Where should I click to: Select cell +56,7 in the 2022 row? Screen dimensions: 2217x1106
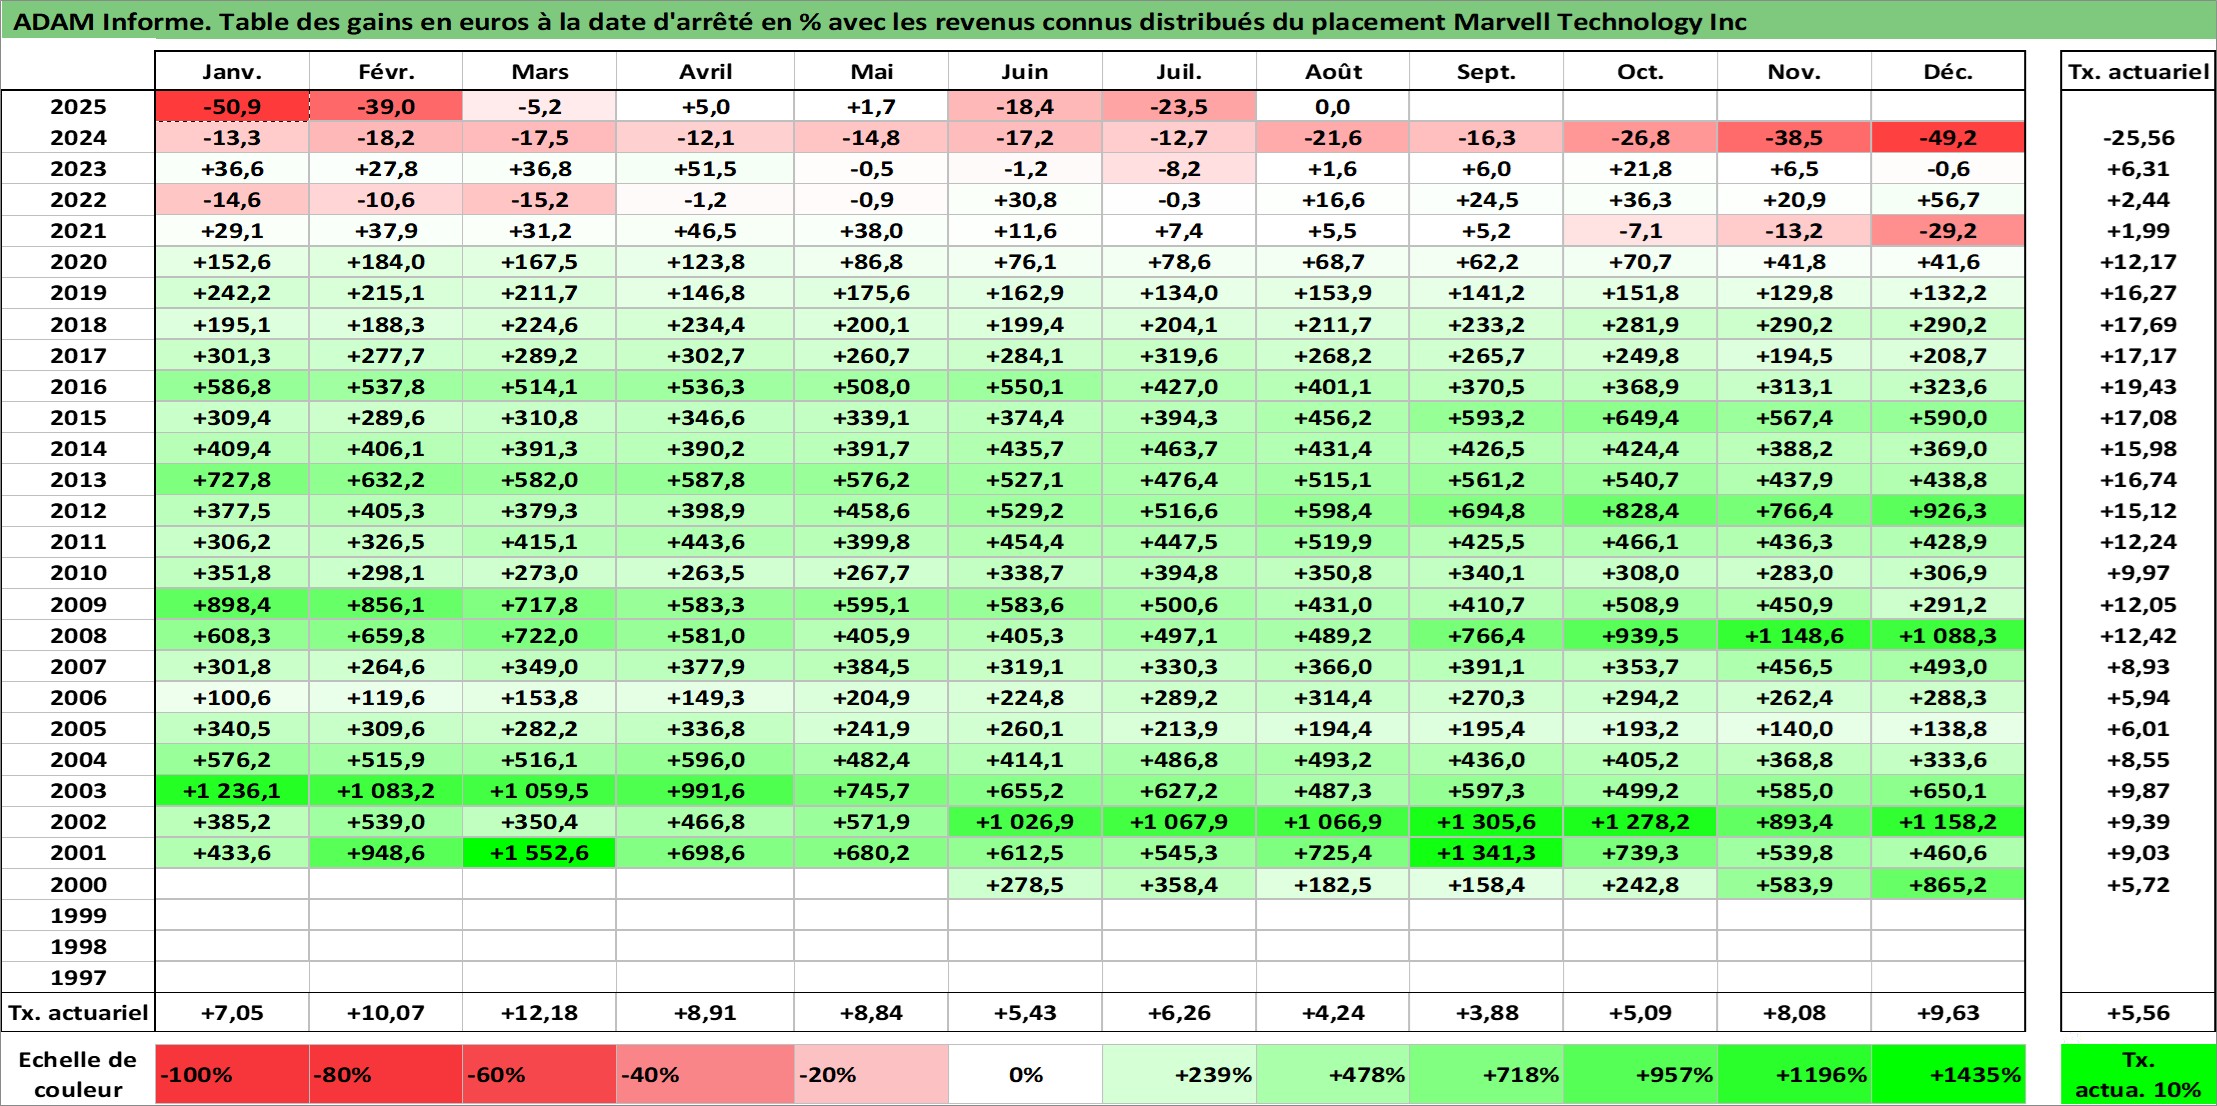pos(1948,200)
